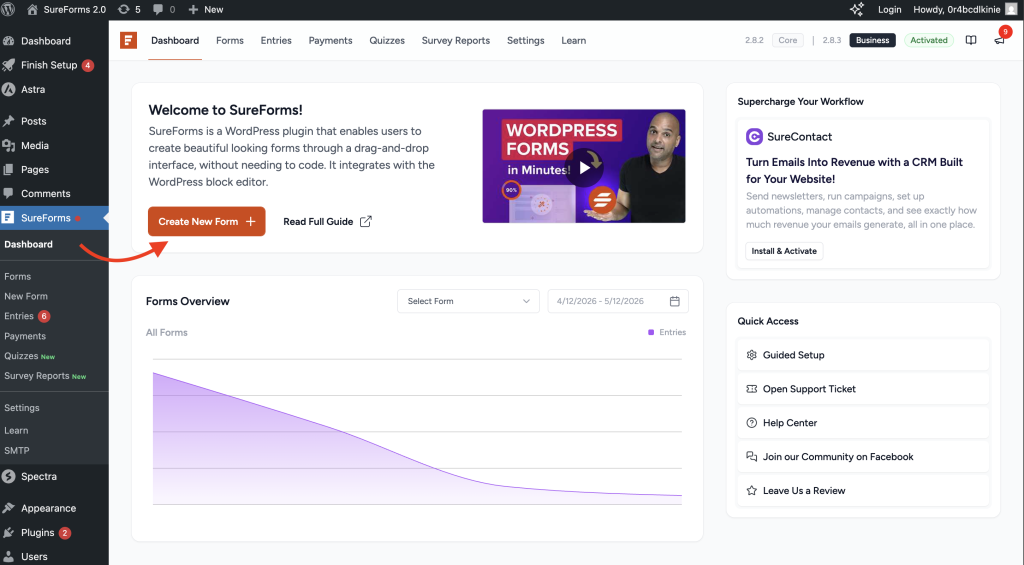The width and height of the screenshot is (1024, 565).
Task: Click the Activated license badge
Action: point(929,40)
